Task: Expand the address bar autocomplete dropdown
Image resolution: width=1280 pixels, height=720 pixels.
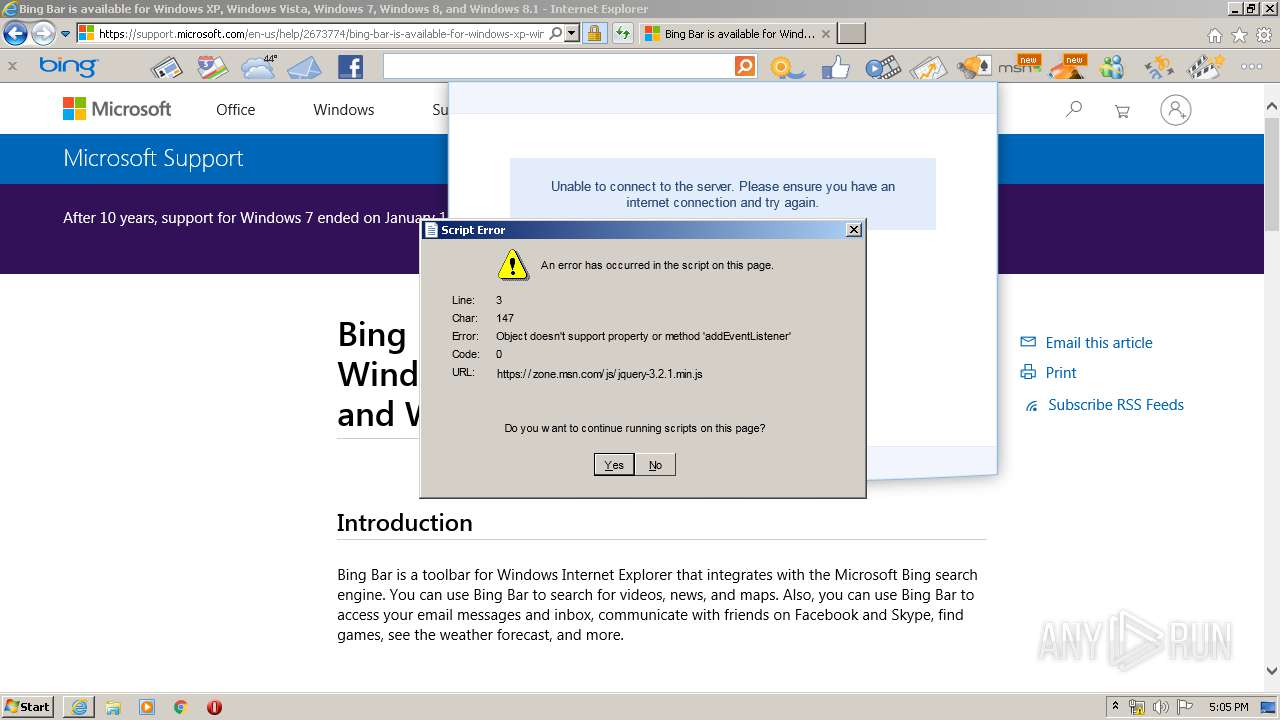Action: [572, 33]
